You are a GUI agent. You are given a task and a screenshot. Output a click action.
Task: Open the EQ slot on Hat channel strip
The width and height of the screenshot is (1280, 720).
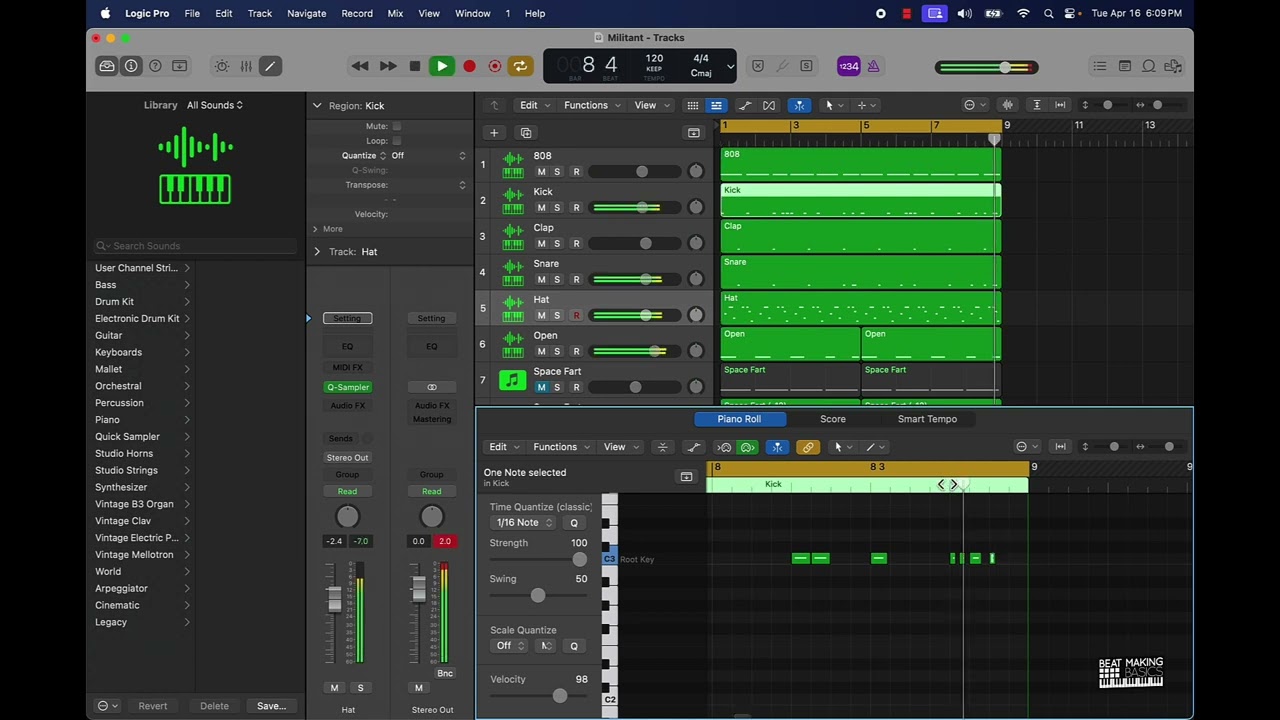348,347
